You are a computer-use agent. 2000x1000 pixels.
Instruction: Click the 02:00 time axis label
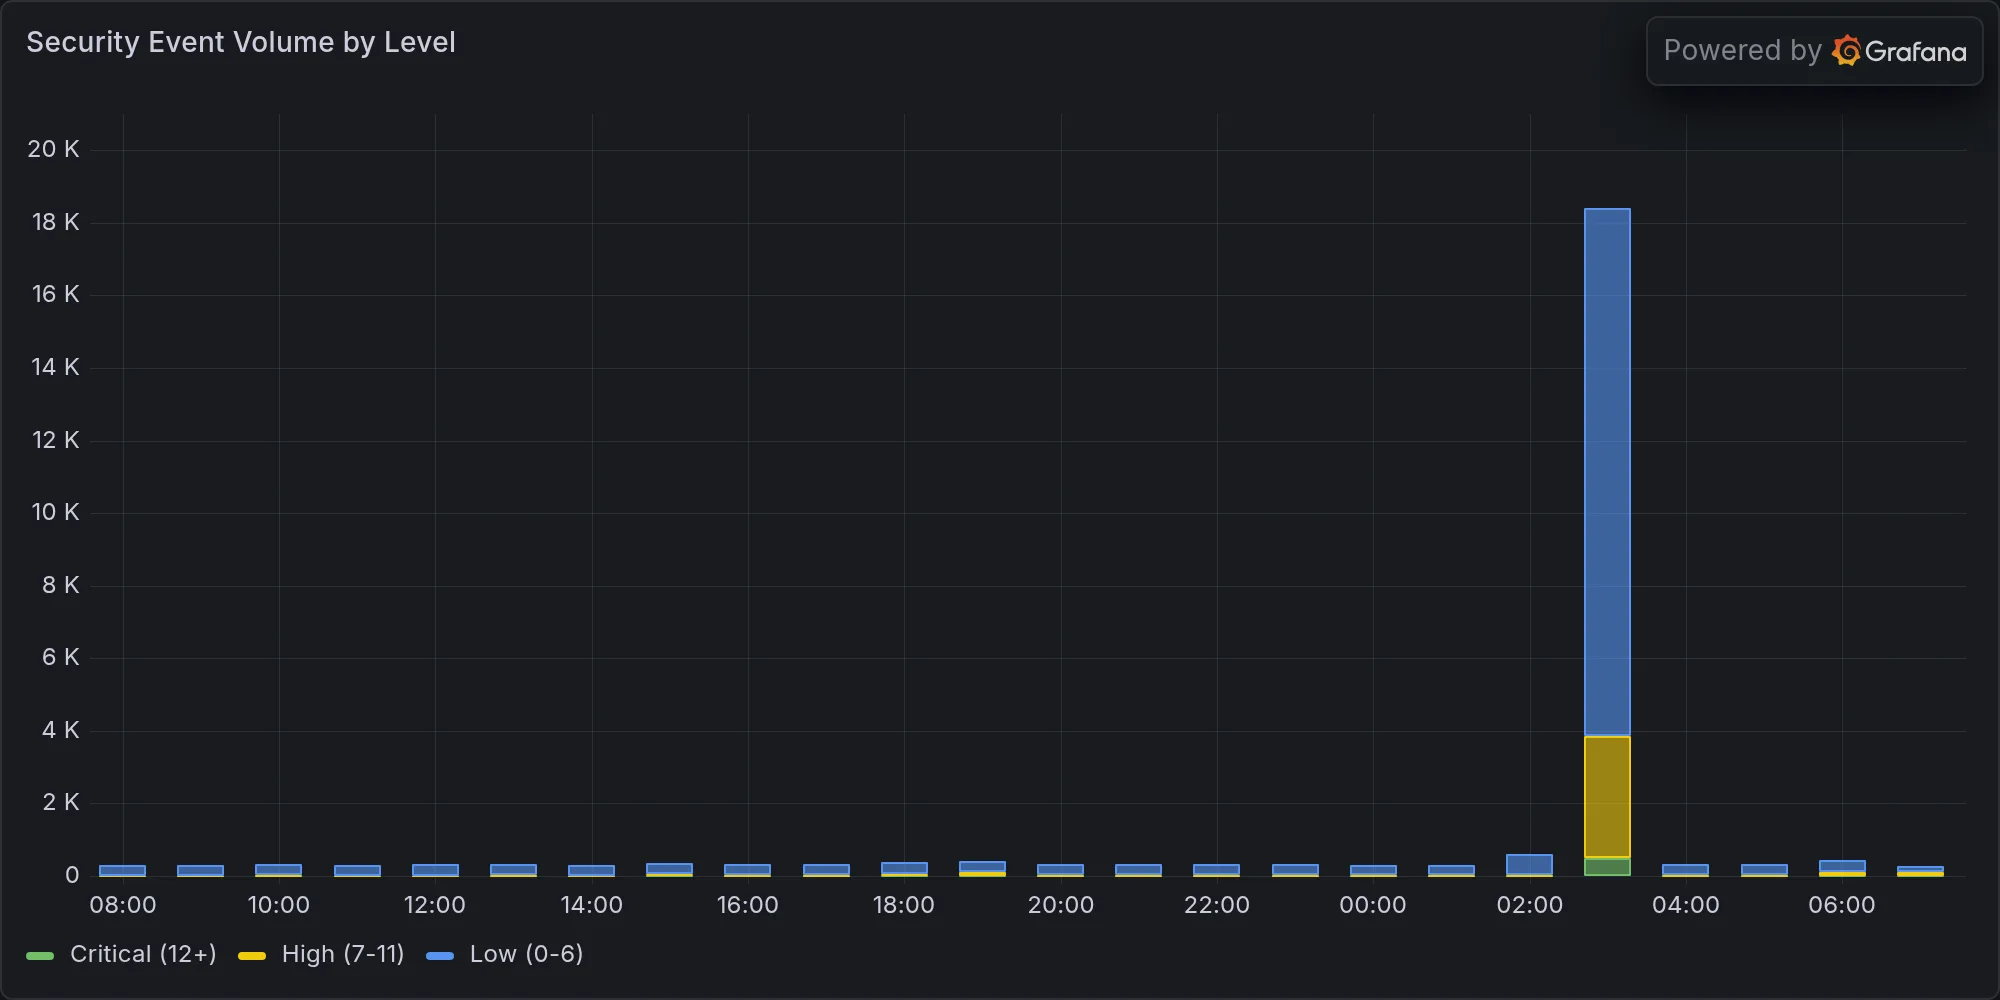[1530, 905]
